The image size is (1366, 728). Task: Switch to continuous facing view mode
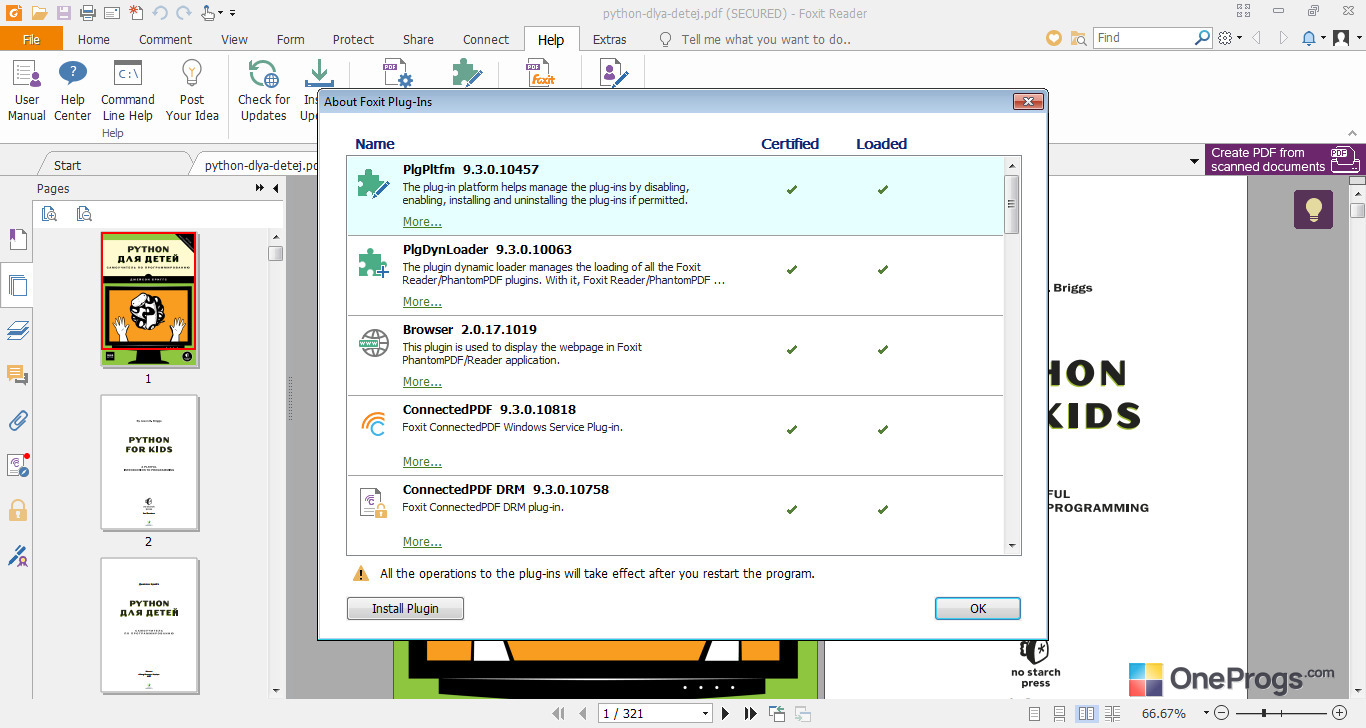pos(1111,714)
